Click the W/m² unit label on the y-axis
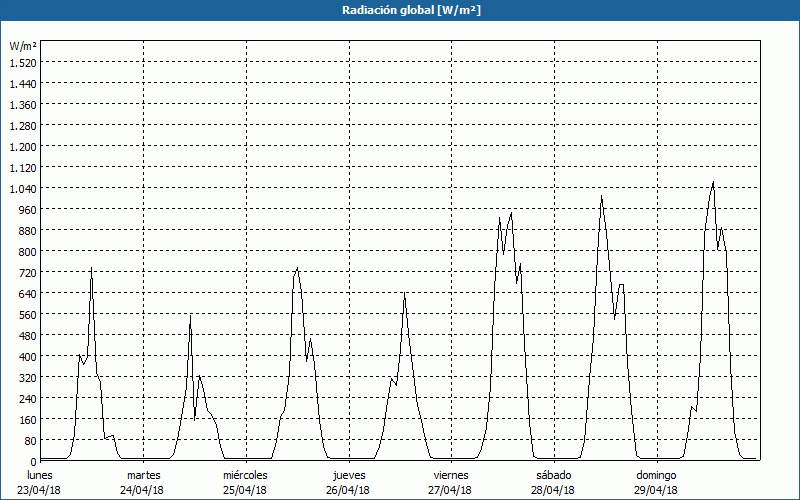Image resolution: width=800 pixels, height=500 pixels. click(x=23, y=46)
